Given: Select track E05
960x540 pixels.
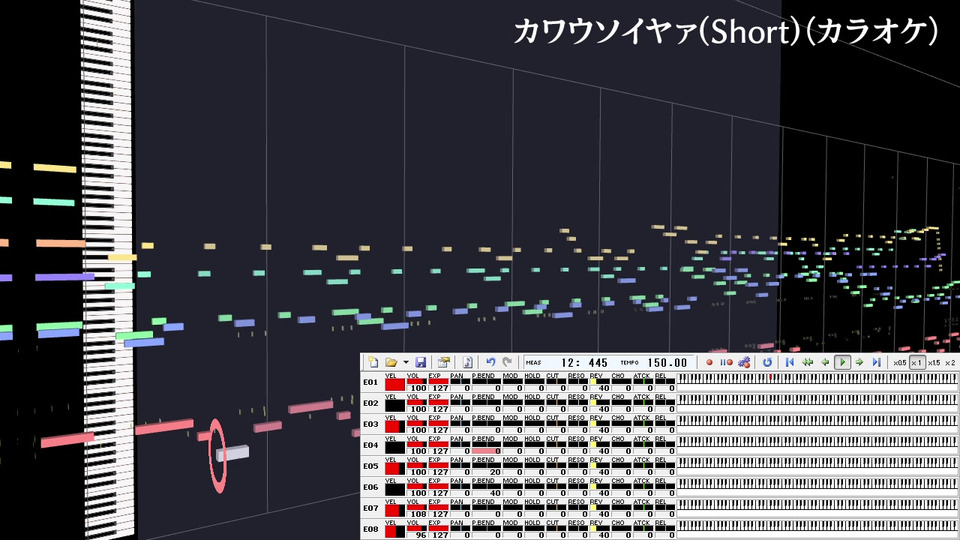Looking at the screenshot, I should (x=371, y=466).
